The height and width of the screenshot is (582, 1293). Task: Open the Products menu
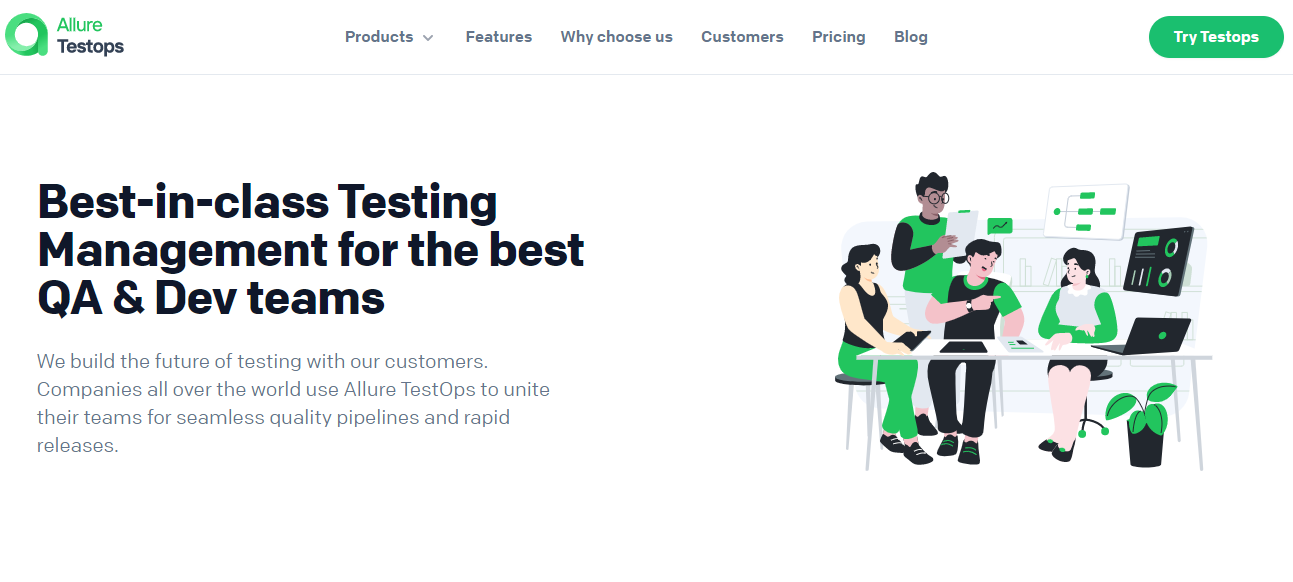[379, 37]
